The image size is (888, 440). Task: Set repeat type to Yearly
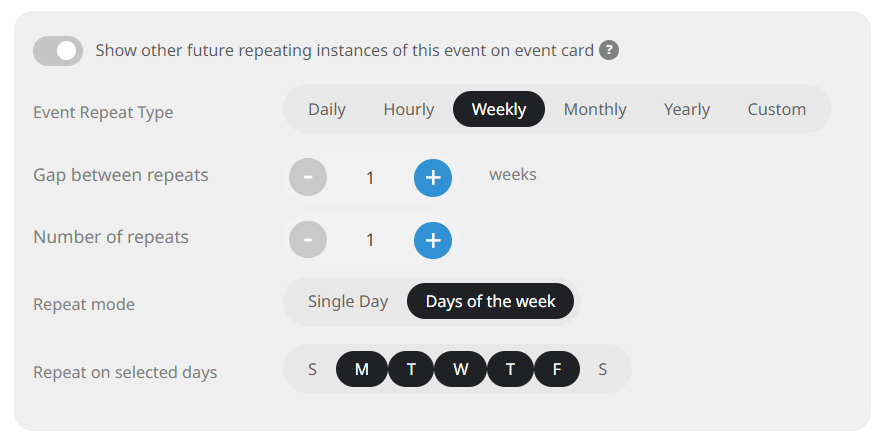coord(687,109)
